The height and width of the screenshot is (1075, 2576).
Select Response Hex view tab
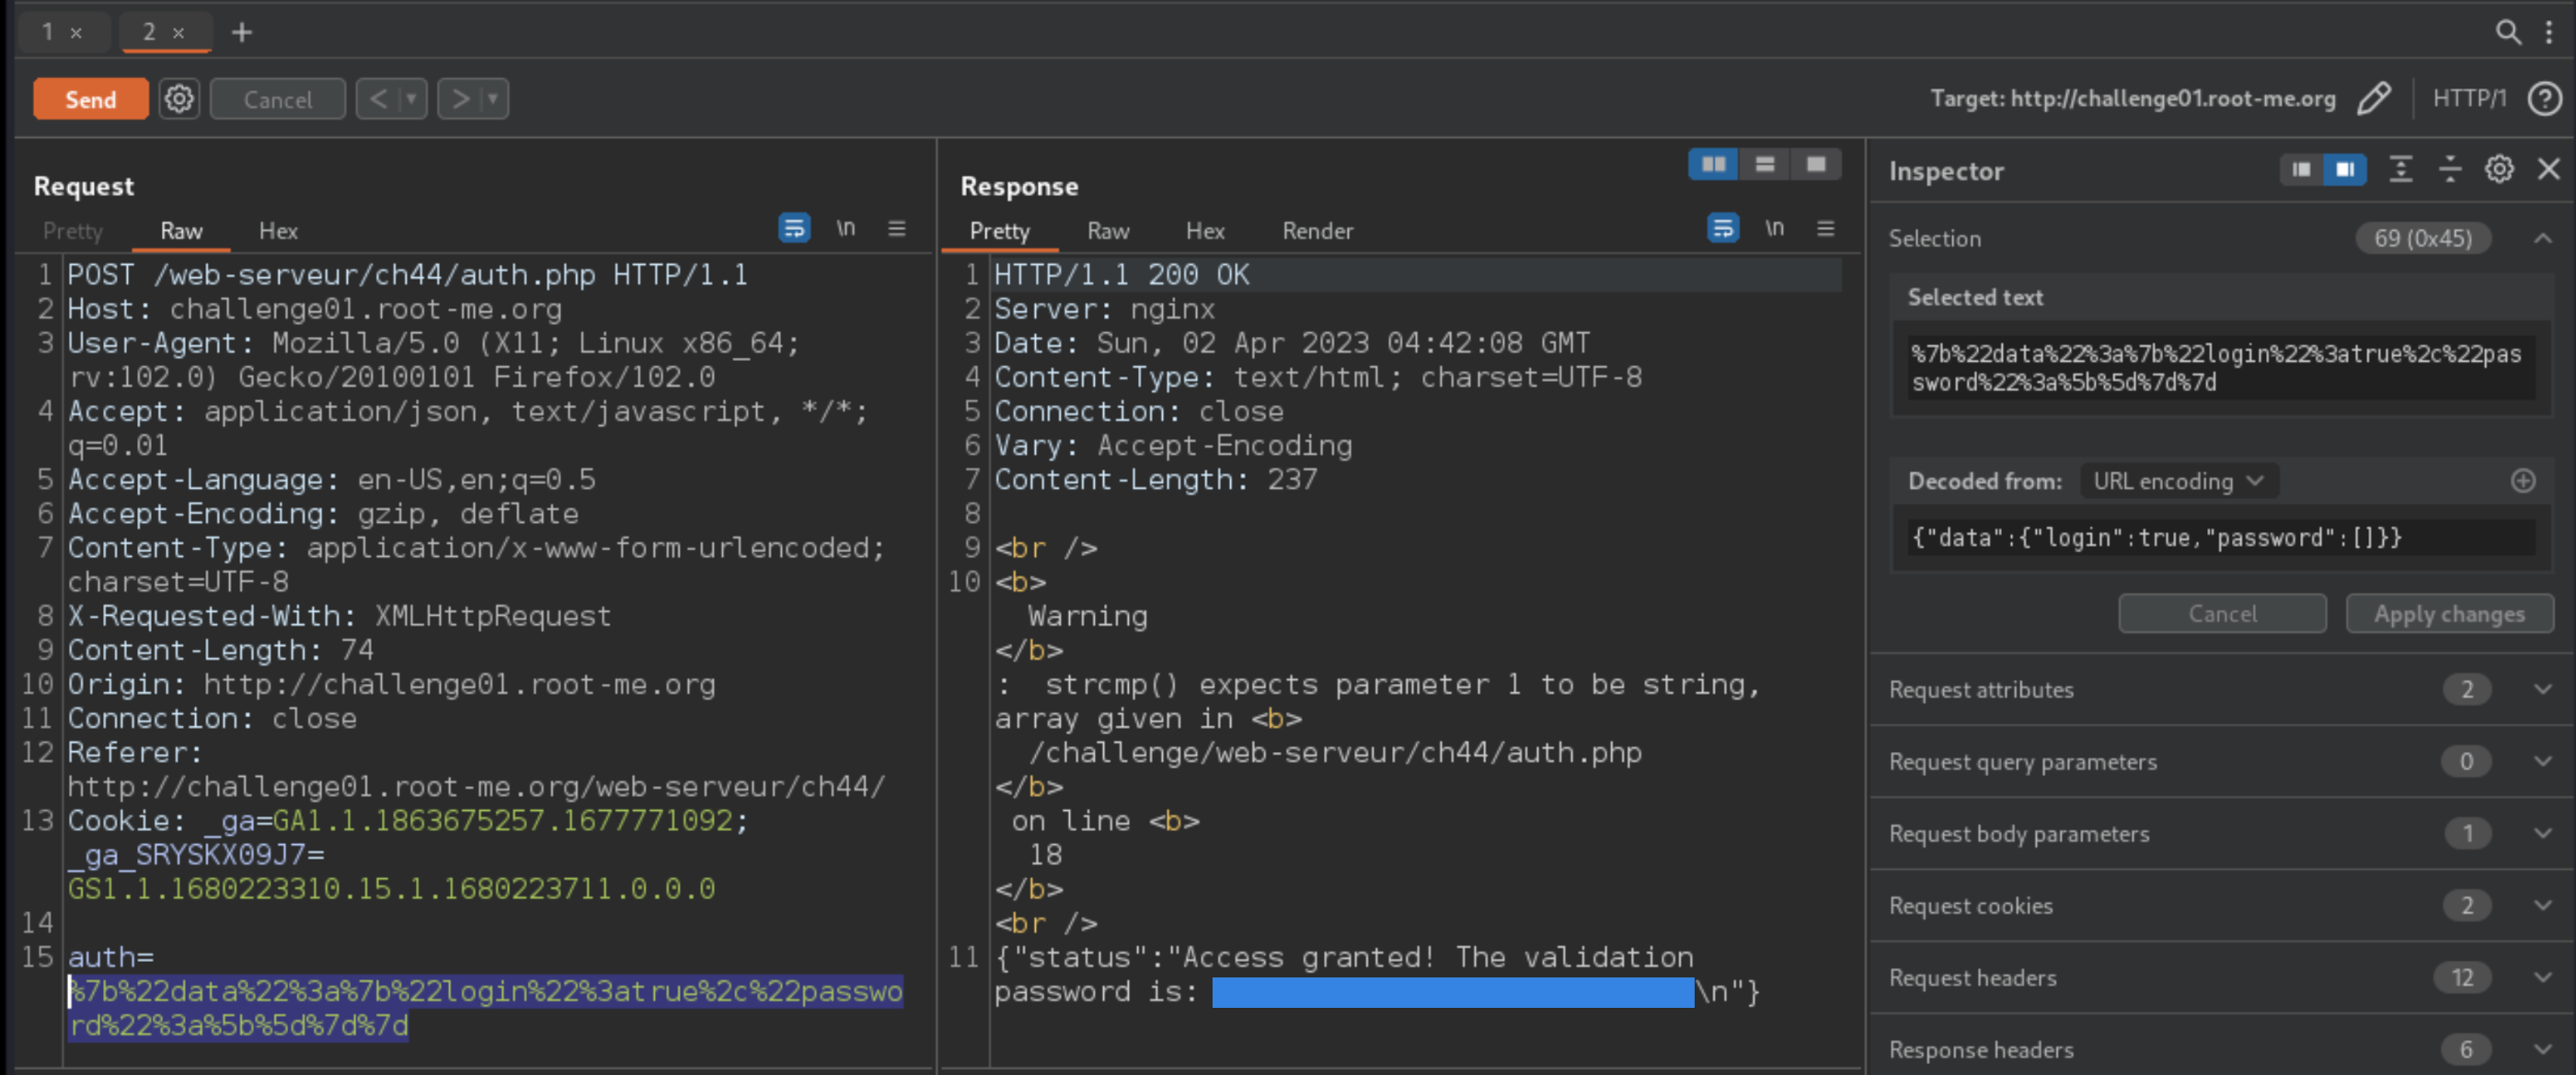[1205, 231]
